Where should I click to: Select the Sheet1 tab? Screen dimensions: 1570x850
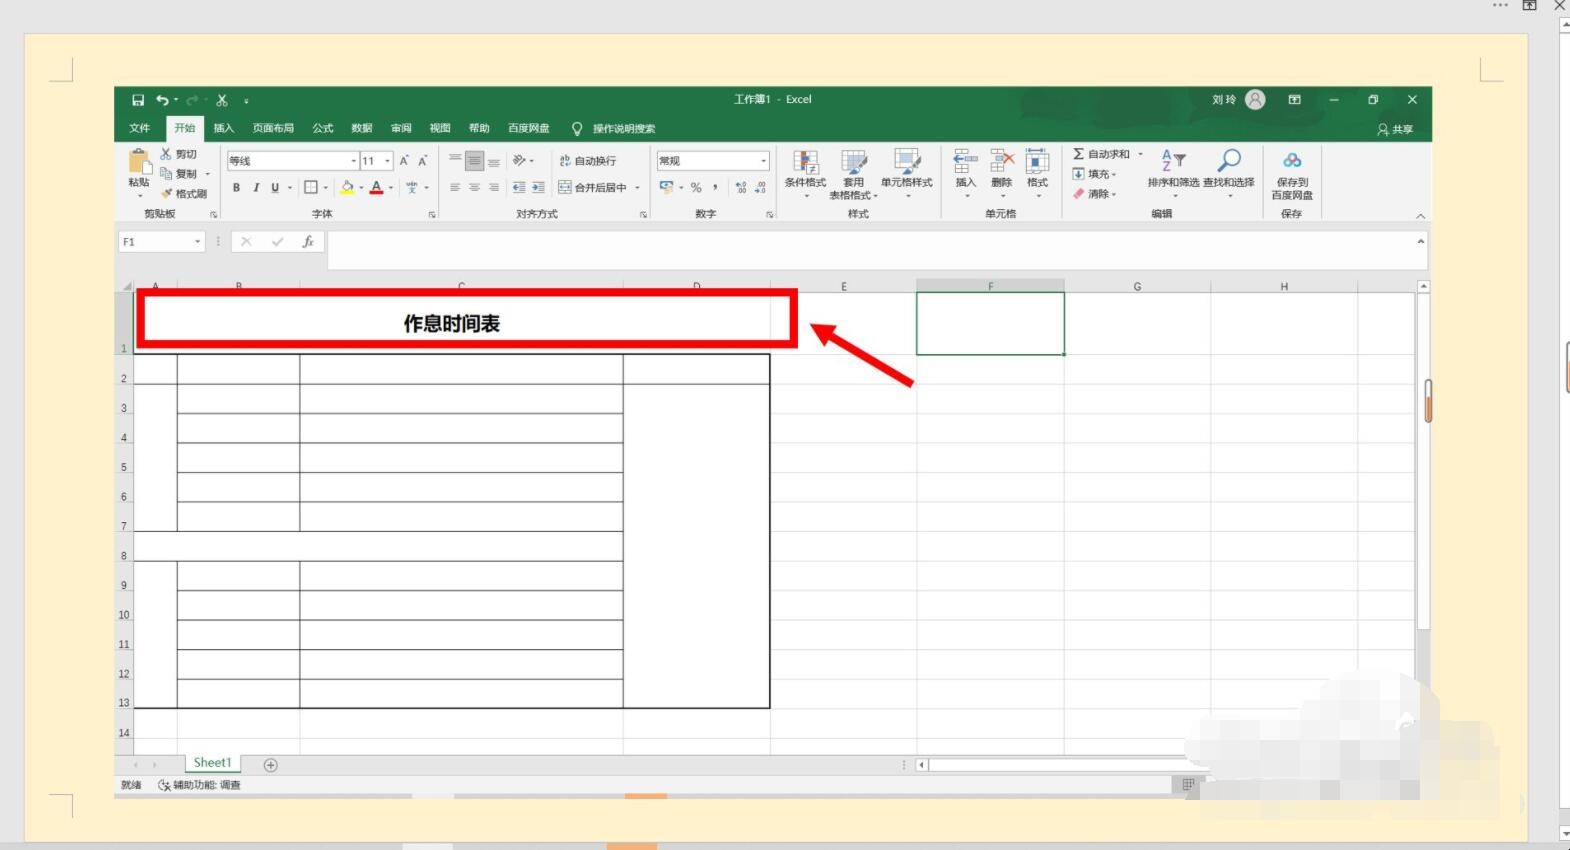(x=212, y=763)
